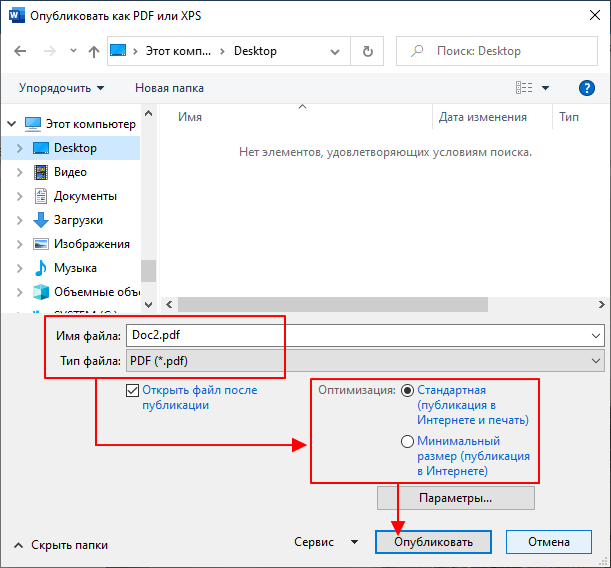Click the refresh icon in address bar
Screen dimensions: 611x568
(x=368, y=51)
